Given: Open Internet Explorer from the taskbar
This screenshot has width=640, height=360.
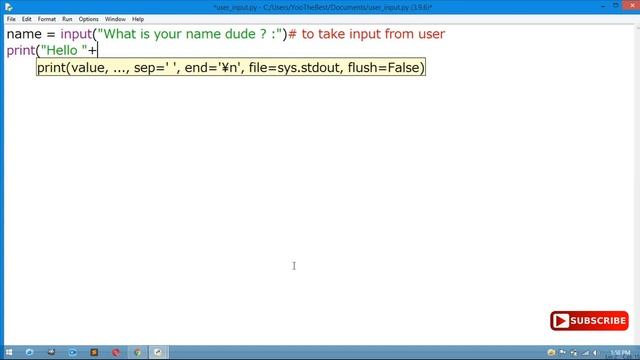Looking at the screenshot, I should tap(29, 352).
